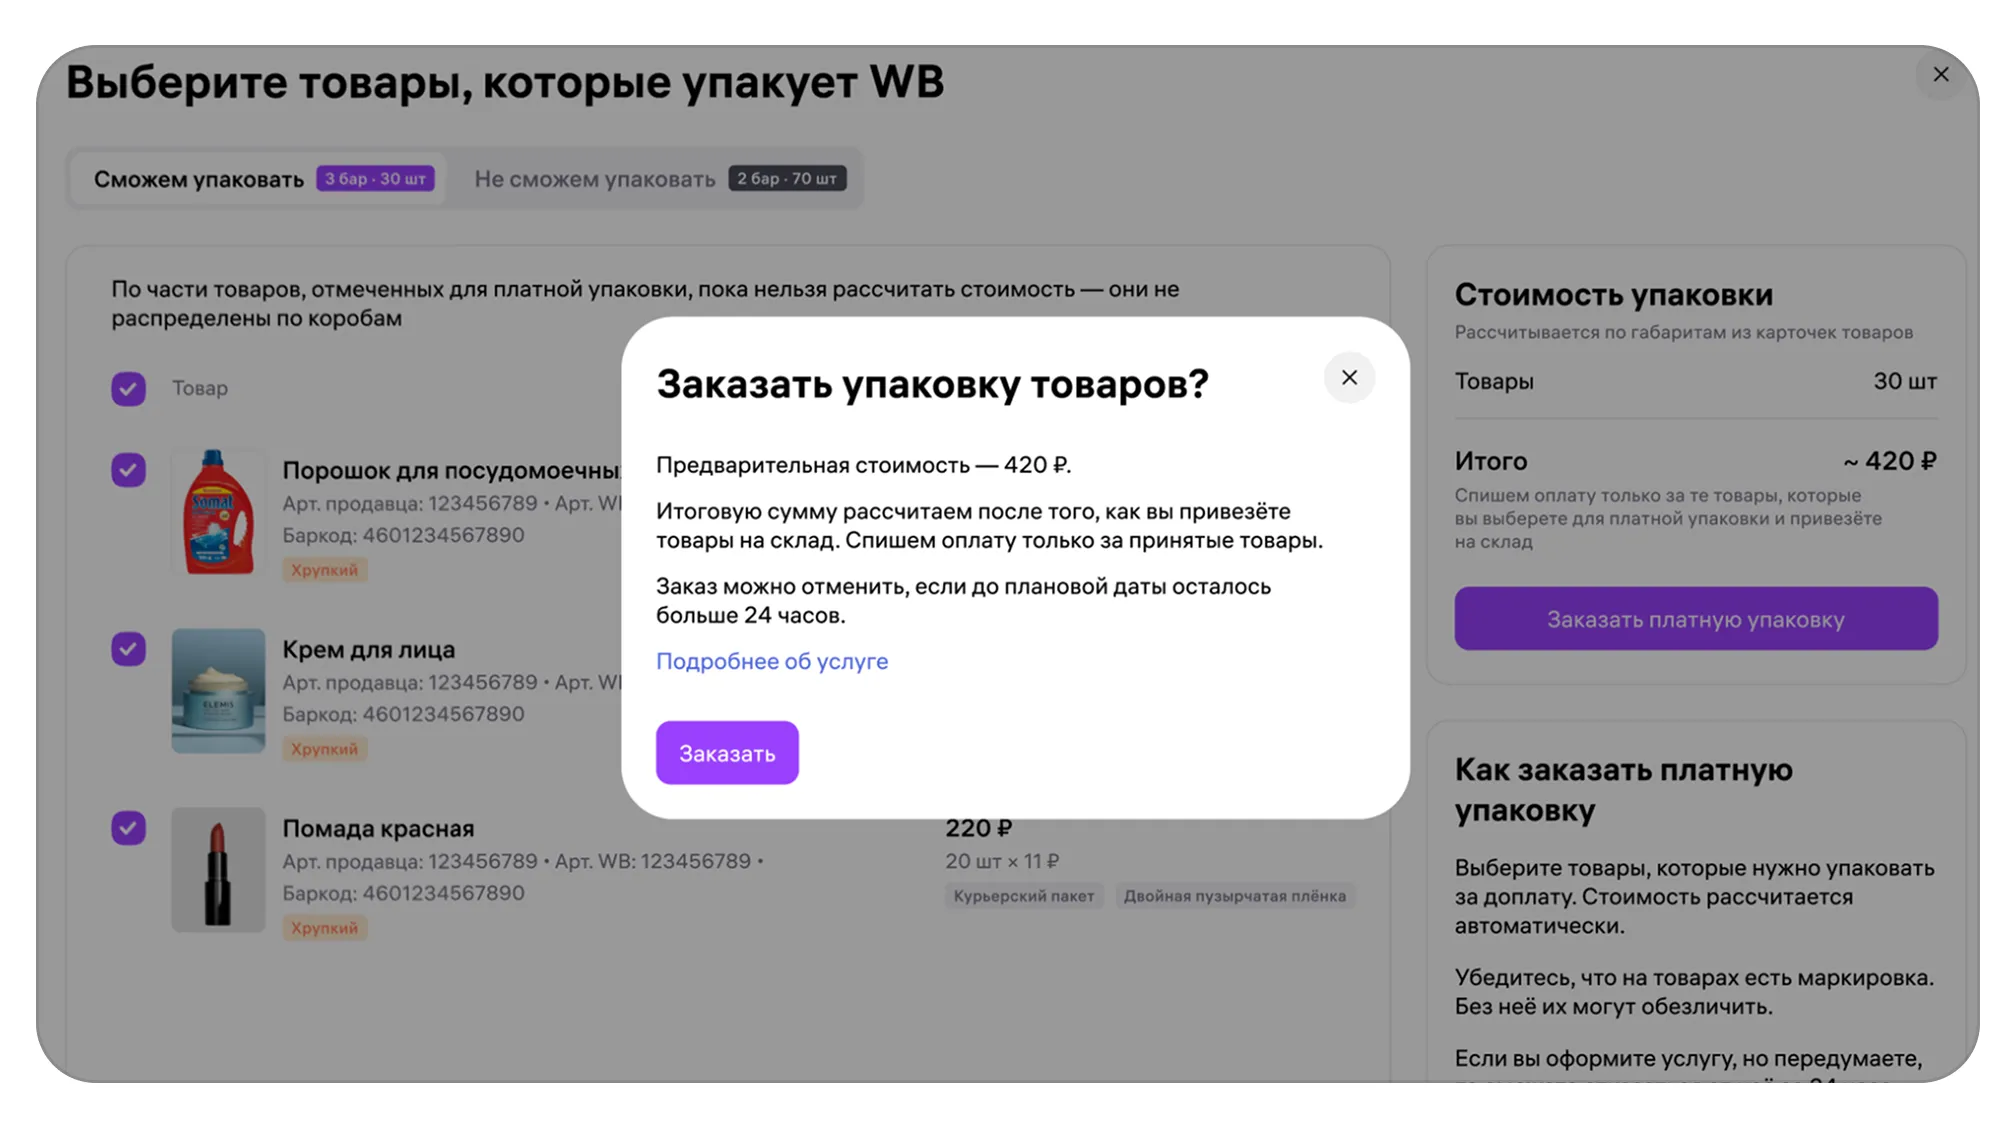The height and width of the screenshot is (1128, 2016).
Task: Click the 2 бар · 70 шт badge
Action: tap(787, 179)
